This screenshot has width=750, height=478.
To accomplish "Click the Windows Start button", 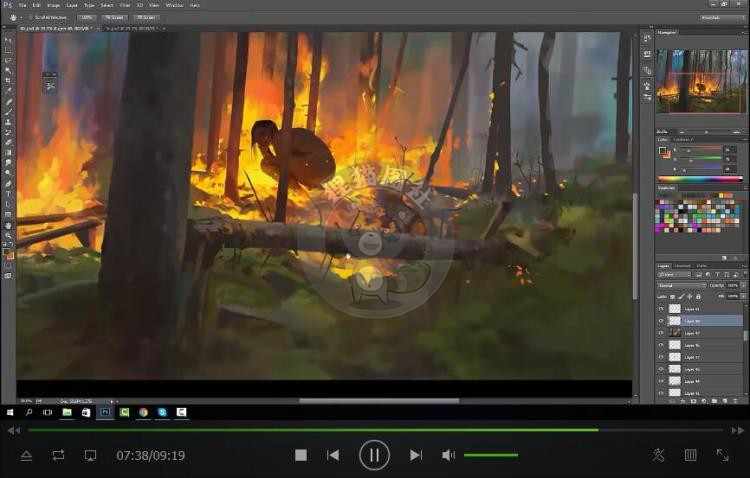I will (10, 412).
